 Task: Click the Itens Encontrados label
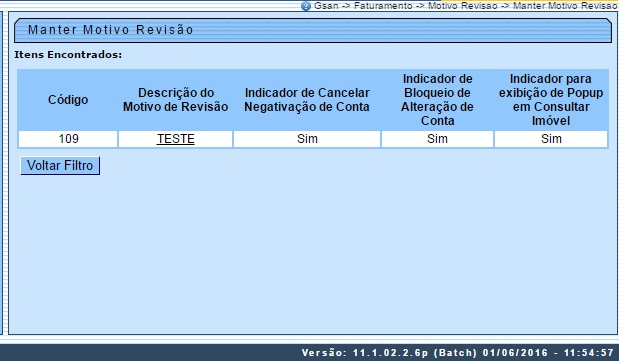(x=68, y=55)
